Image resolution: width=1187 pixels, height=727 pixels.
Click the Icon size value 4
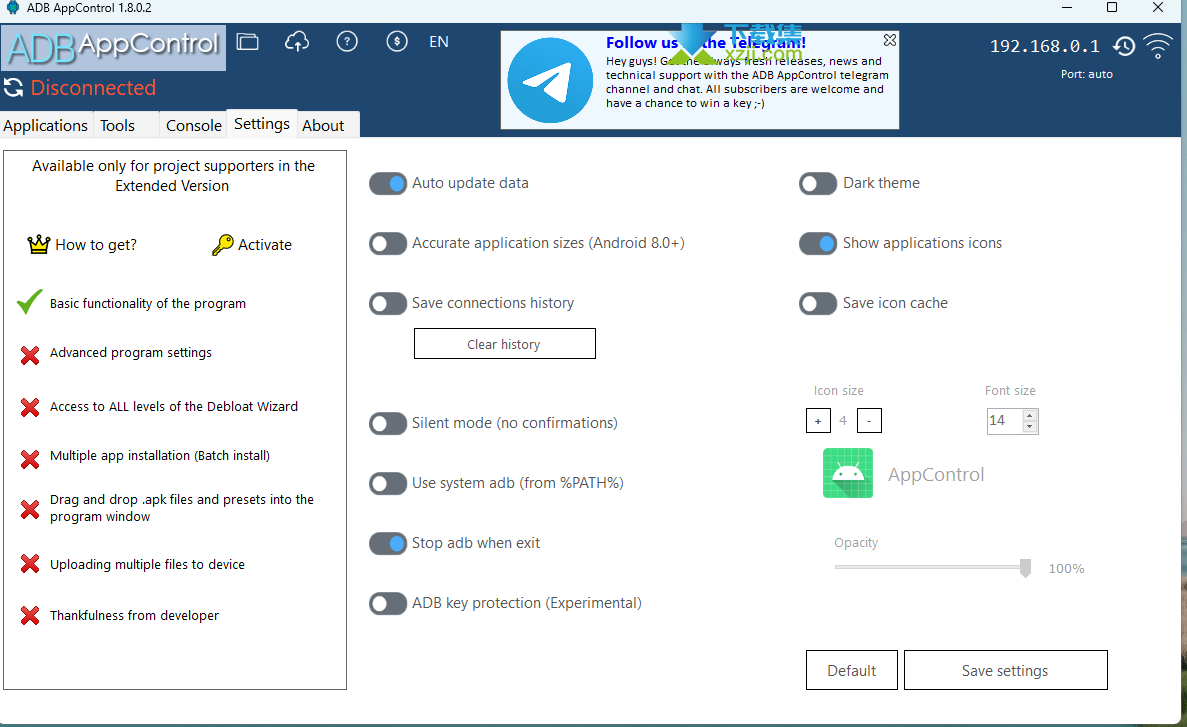coord(843,420)
